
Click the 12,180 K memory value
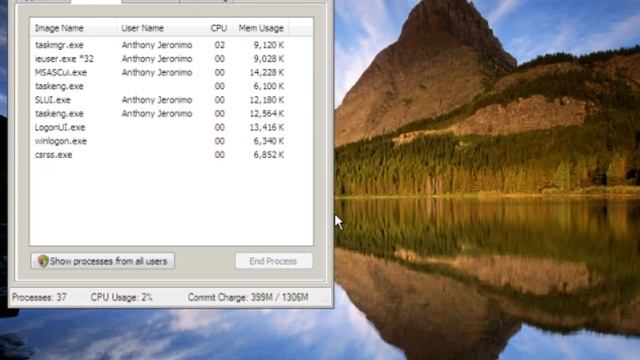267,100
